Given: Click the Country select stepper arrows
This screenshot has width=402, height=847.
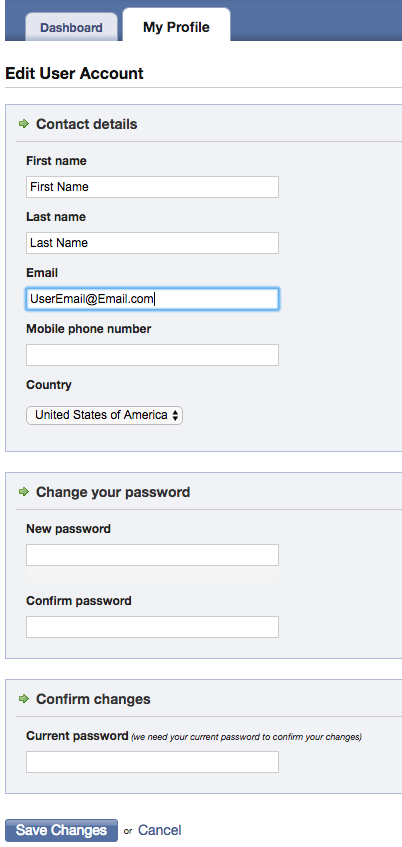Looking at the screenshot, I should click(x=175, y=415).
